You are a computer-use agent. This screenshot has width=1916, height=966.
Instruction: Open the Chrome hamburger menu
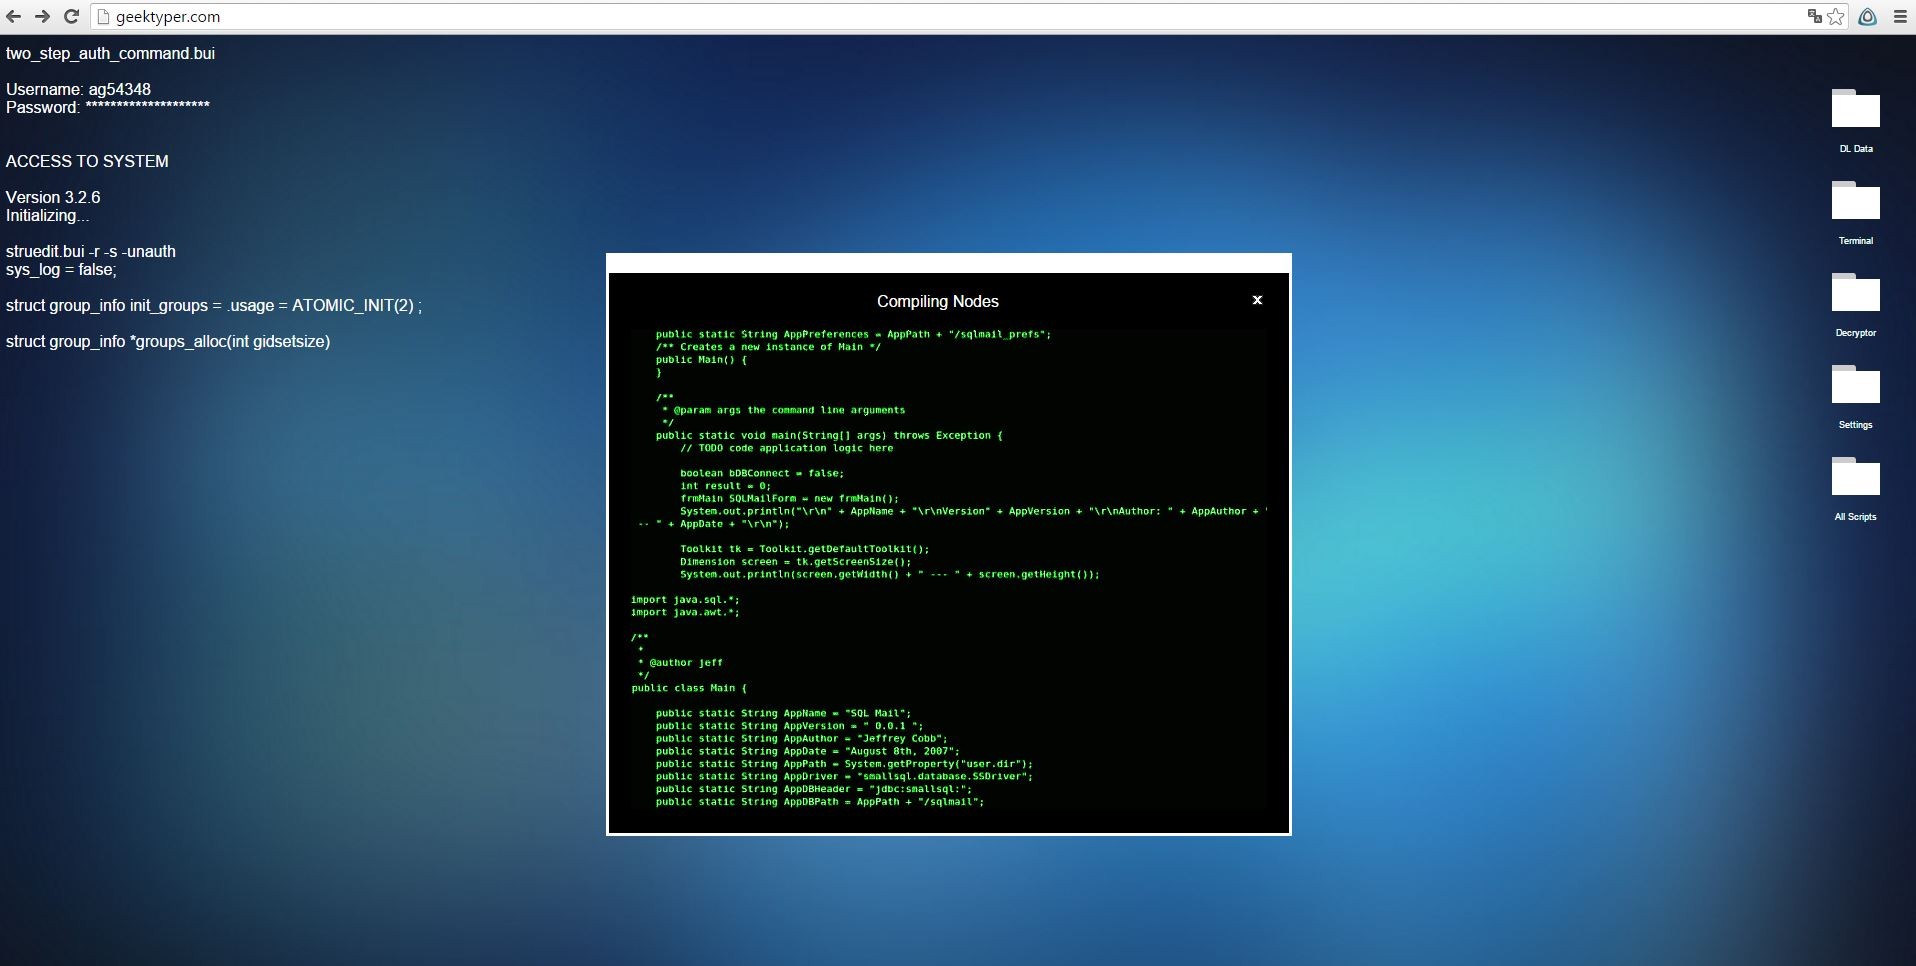pos(1900,16)
